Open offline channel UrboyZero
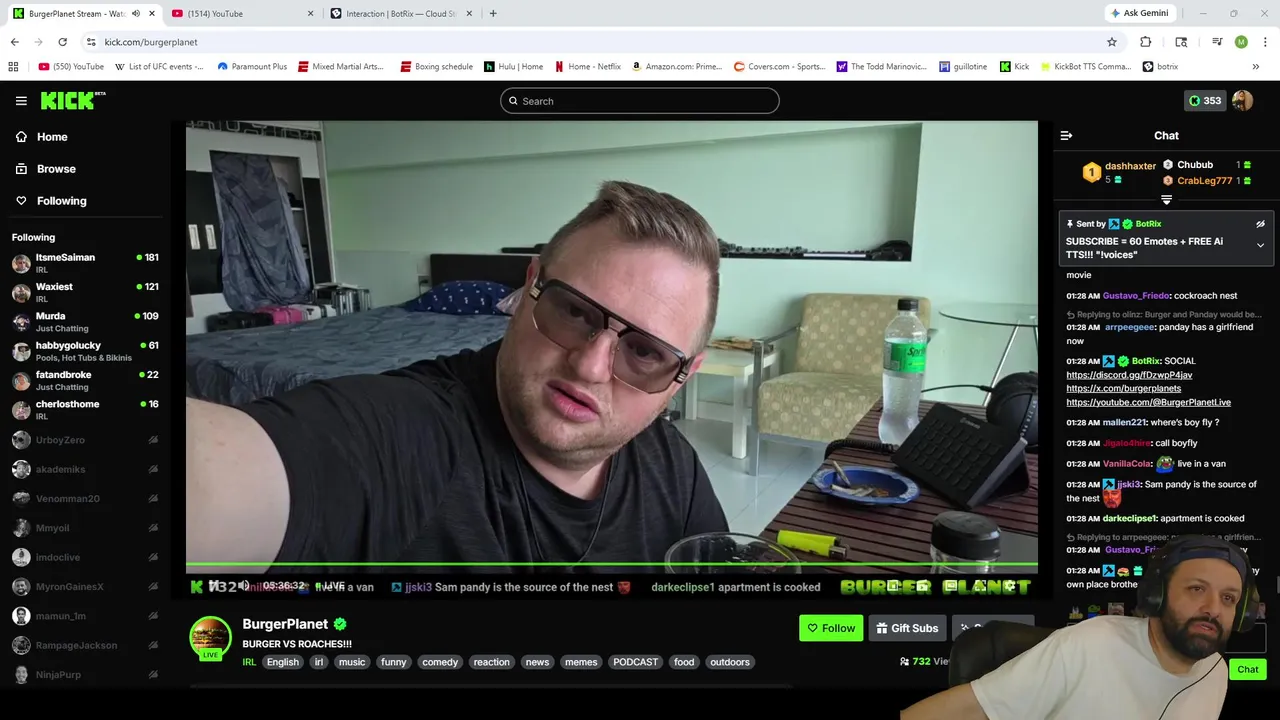Screen dimensions: 1280x720 85,440
